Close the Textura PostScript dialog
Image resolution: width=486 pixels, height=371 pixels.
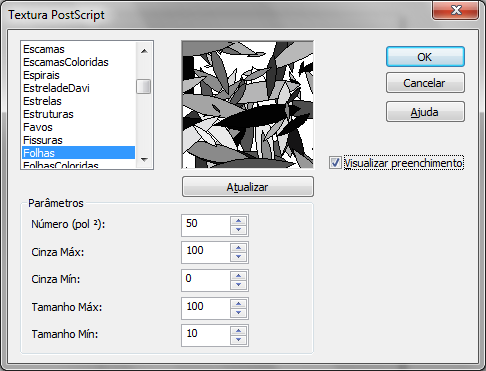456,10
